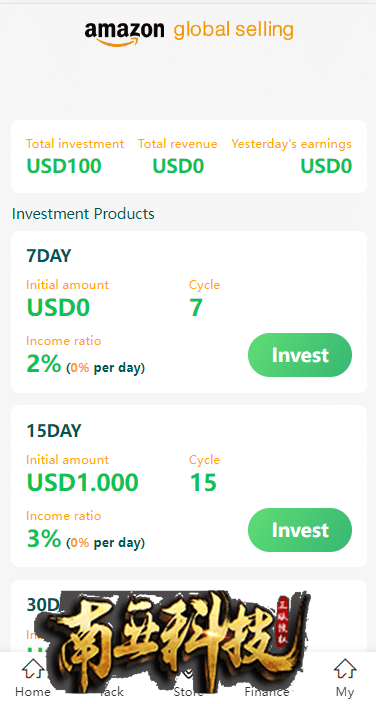Open the Store tab icon

[188, 672]
